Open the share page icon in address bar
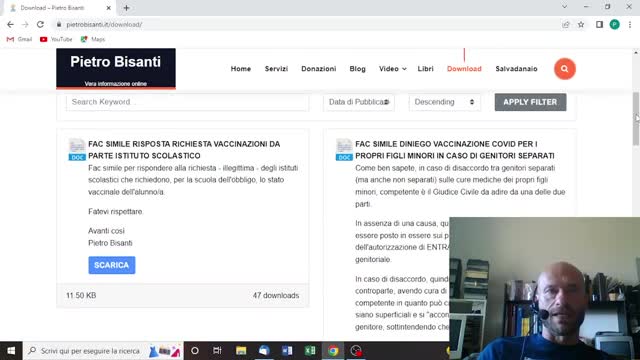The image size is (640, 360). [x=566, y=24]
